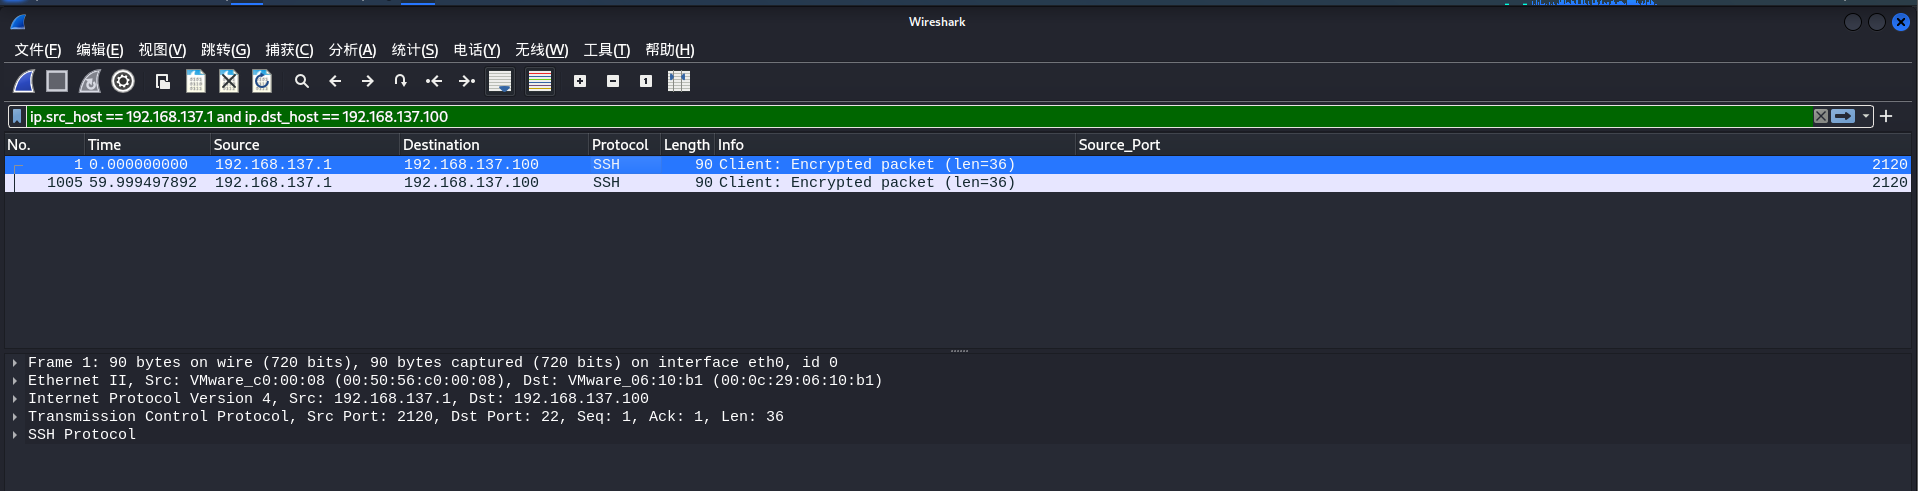1918x491 pixels.
Task: Open the 捕获(C) menu
Action: click(289, 50)
